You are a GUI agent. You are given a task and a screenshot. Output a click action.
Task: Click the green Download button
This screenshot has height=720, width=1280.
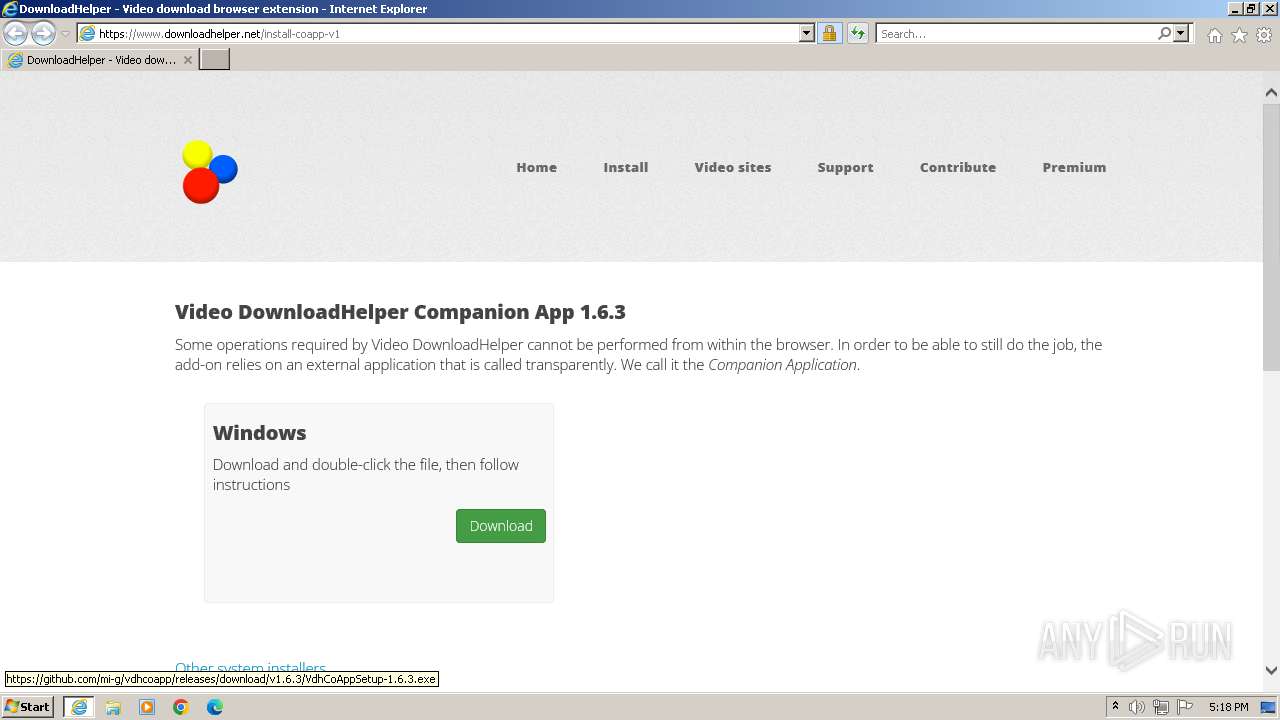501,526
